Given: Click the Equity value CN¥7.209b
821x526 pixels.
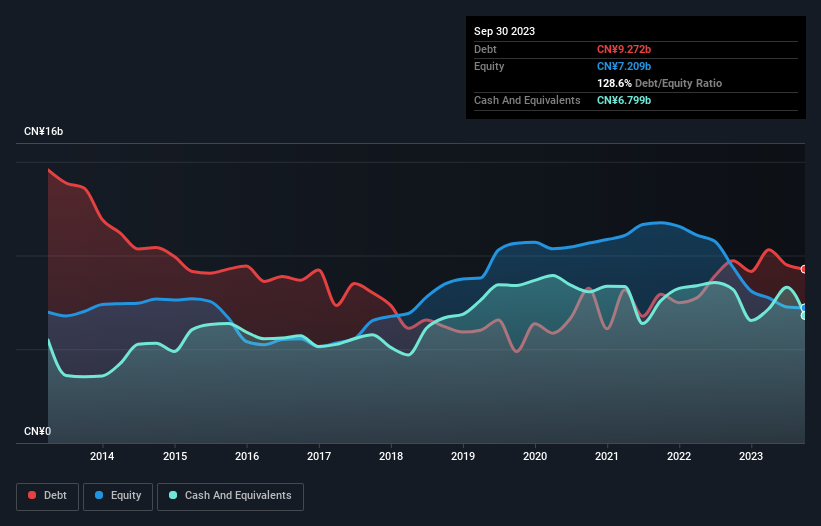Looking at the screenshot, I should [x=624, y=66].
